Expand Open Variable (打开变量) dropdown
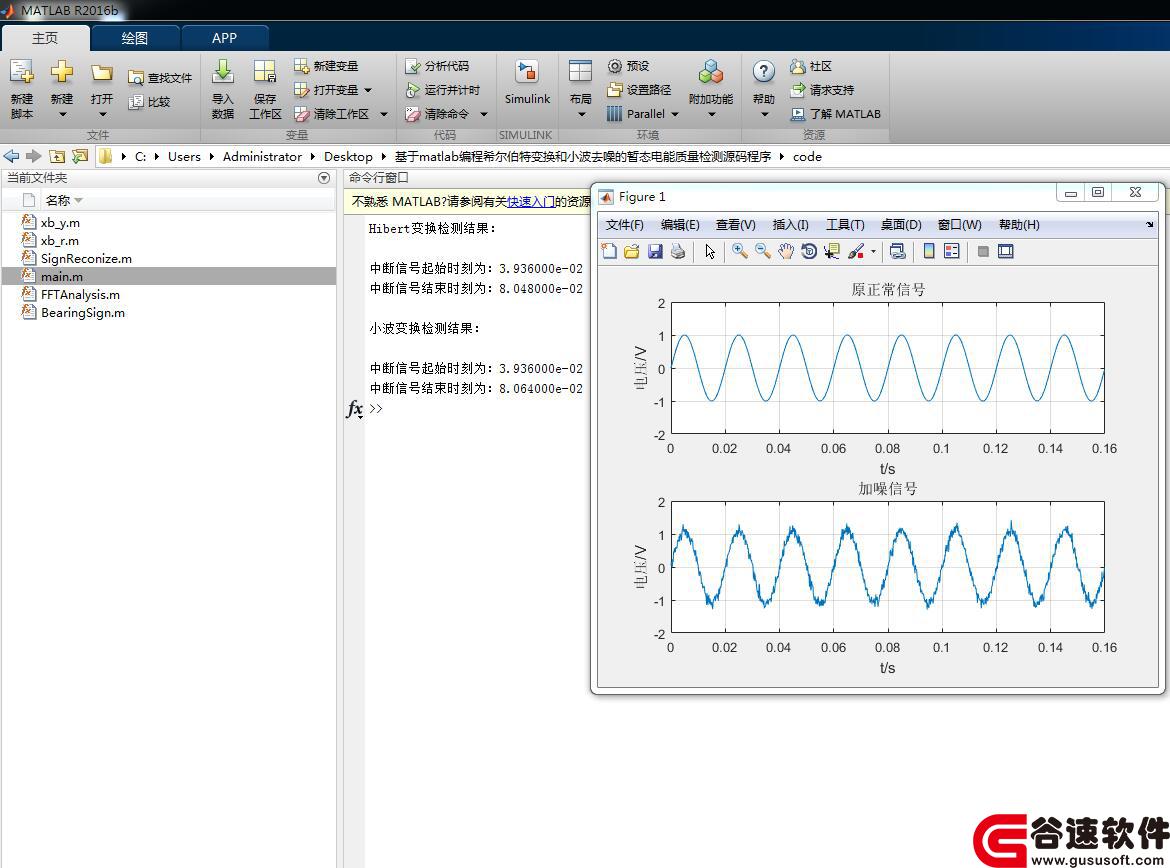1170x868 pixels. [x=368, y=90]
